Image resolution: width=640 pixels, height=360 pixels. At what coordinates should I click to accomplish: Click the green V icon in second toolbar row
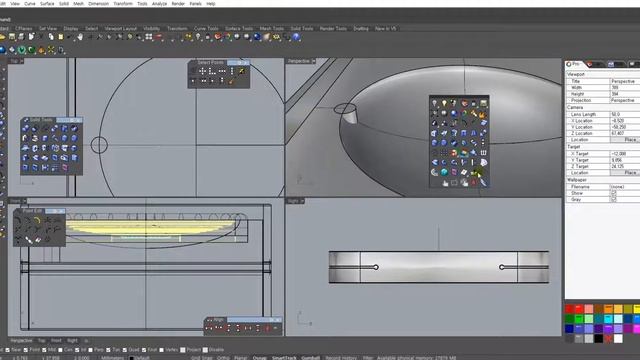[21, 50]
